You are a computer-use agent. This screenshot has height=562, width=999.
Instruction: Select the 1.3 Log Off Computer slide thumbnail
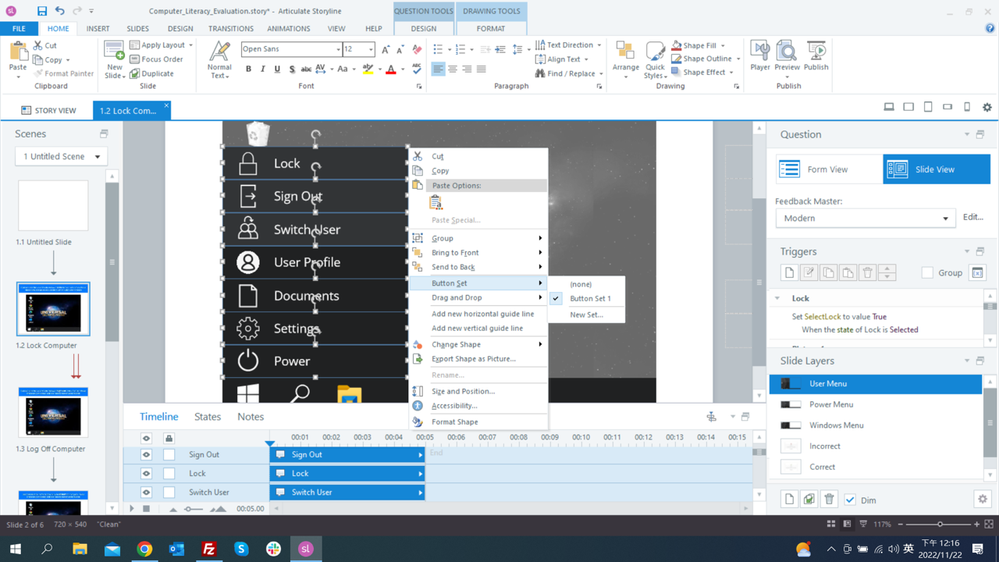[53, 411]
